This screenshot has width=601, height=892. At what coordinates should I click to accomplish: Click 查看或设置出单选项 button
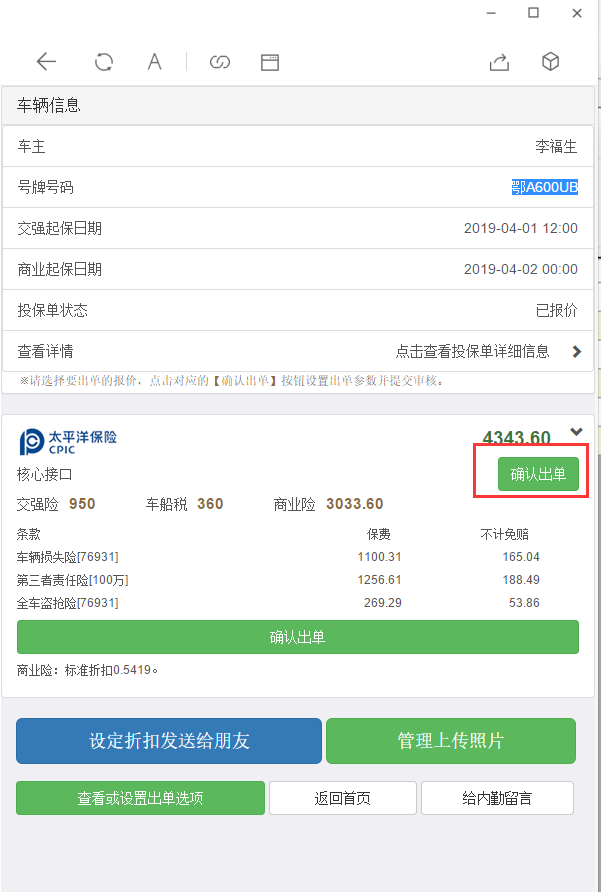pyautogui.click(x=141, y=798)
